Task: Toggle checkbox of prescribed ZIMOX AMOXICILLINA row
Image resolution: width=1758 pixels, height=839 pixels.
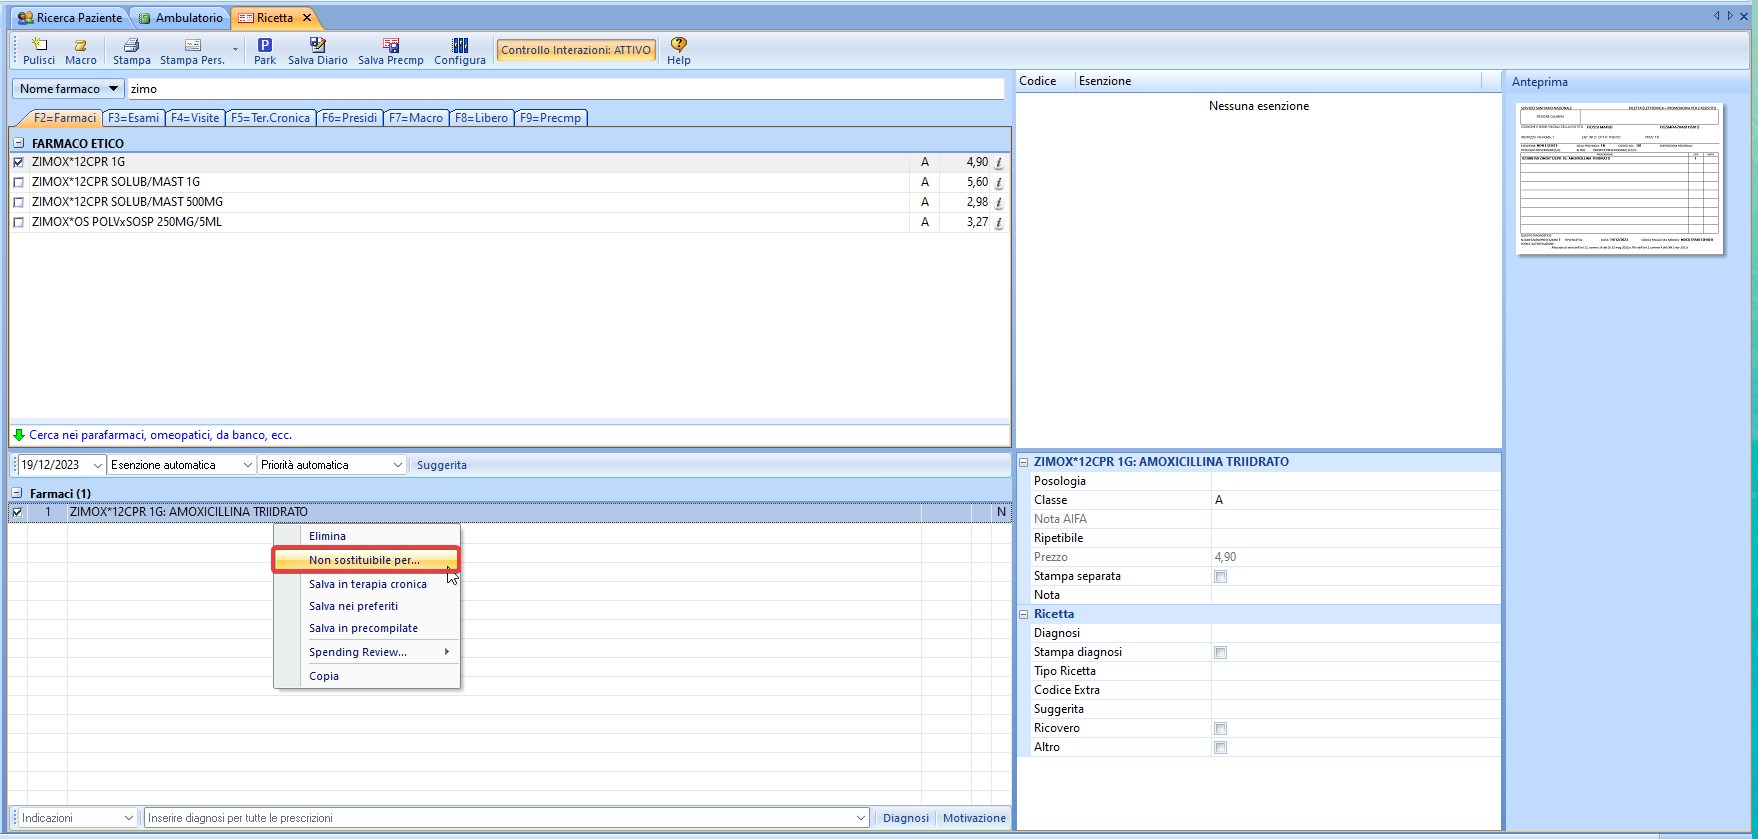Action: pos(17,512)
